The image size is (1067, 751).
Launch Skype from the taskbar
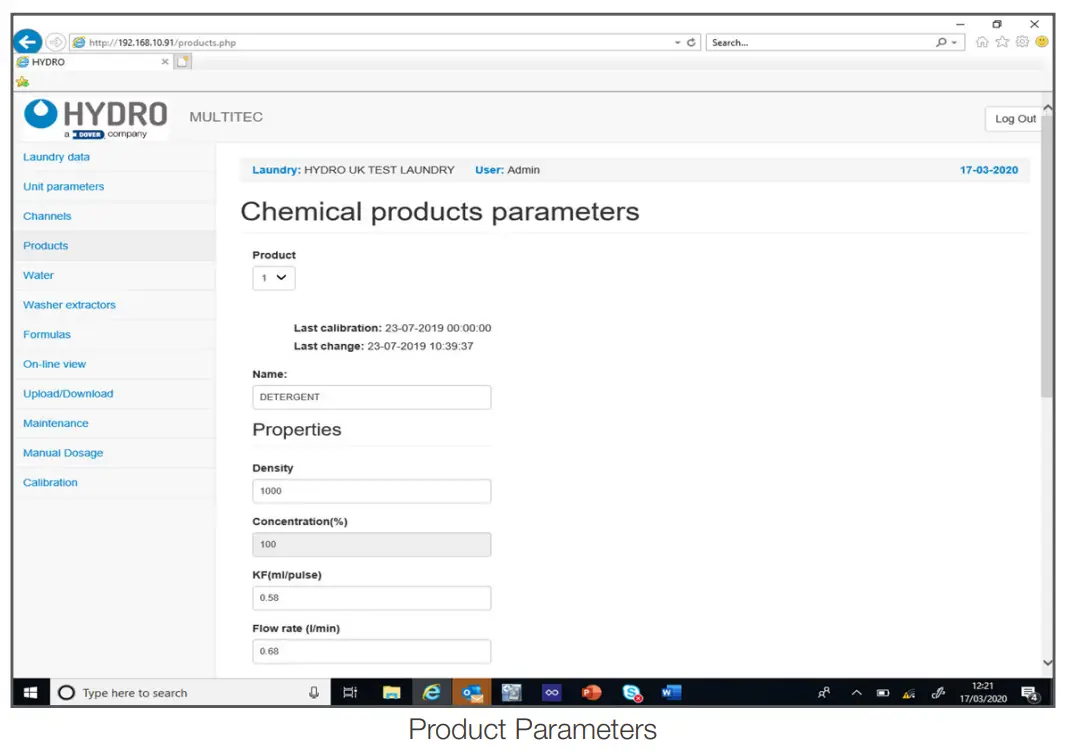(631, 691)
